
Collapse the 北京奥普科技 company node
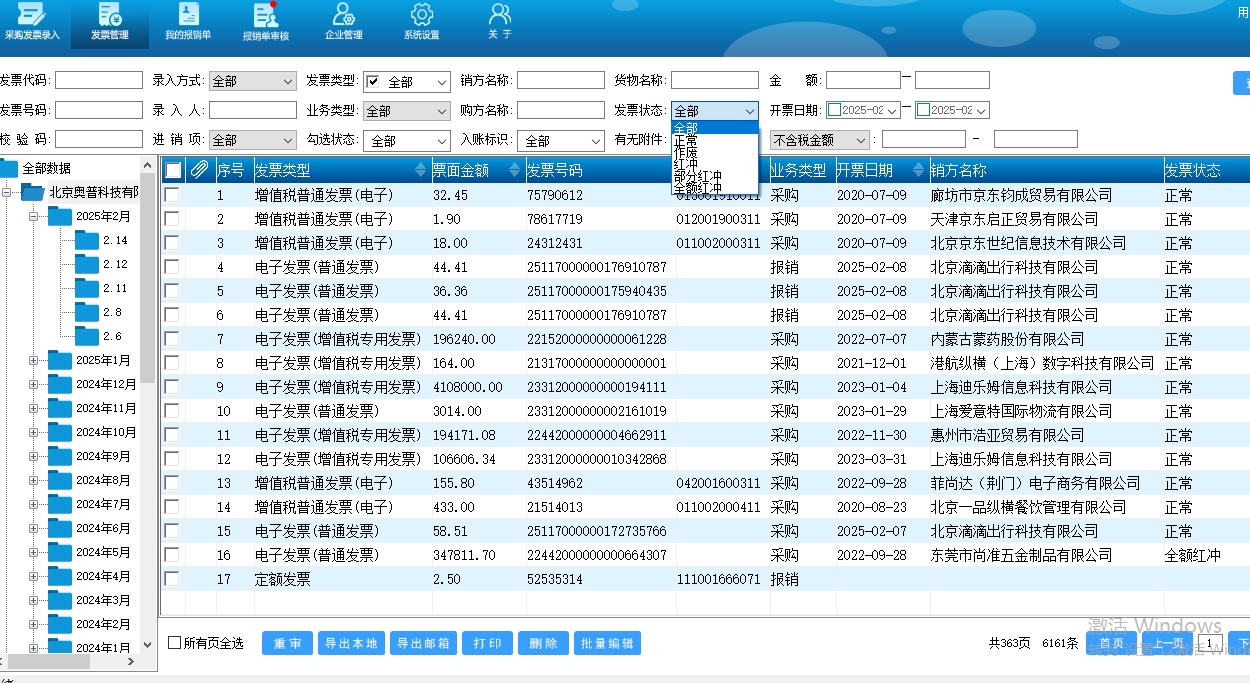(x=6, y=192)
